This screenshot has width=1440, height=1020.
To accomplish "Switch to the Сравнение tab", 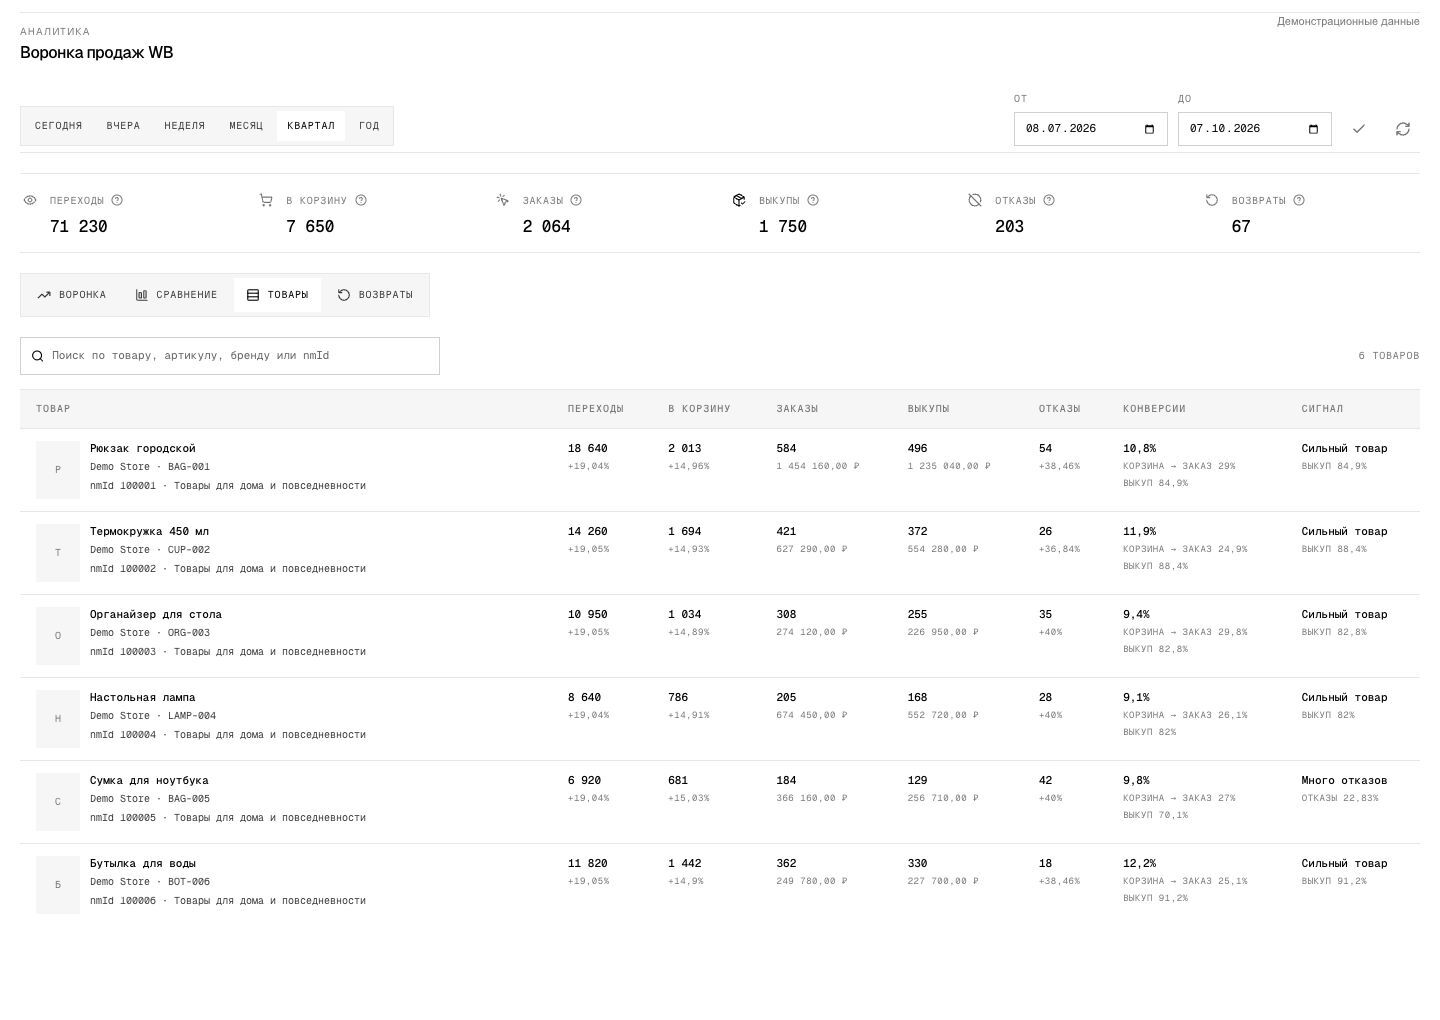I will (177, 295).
